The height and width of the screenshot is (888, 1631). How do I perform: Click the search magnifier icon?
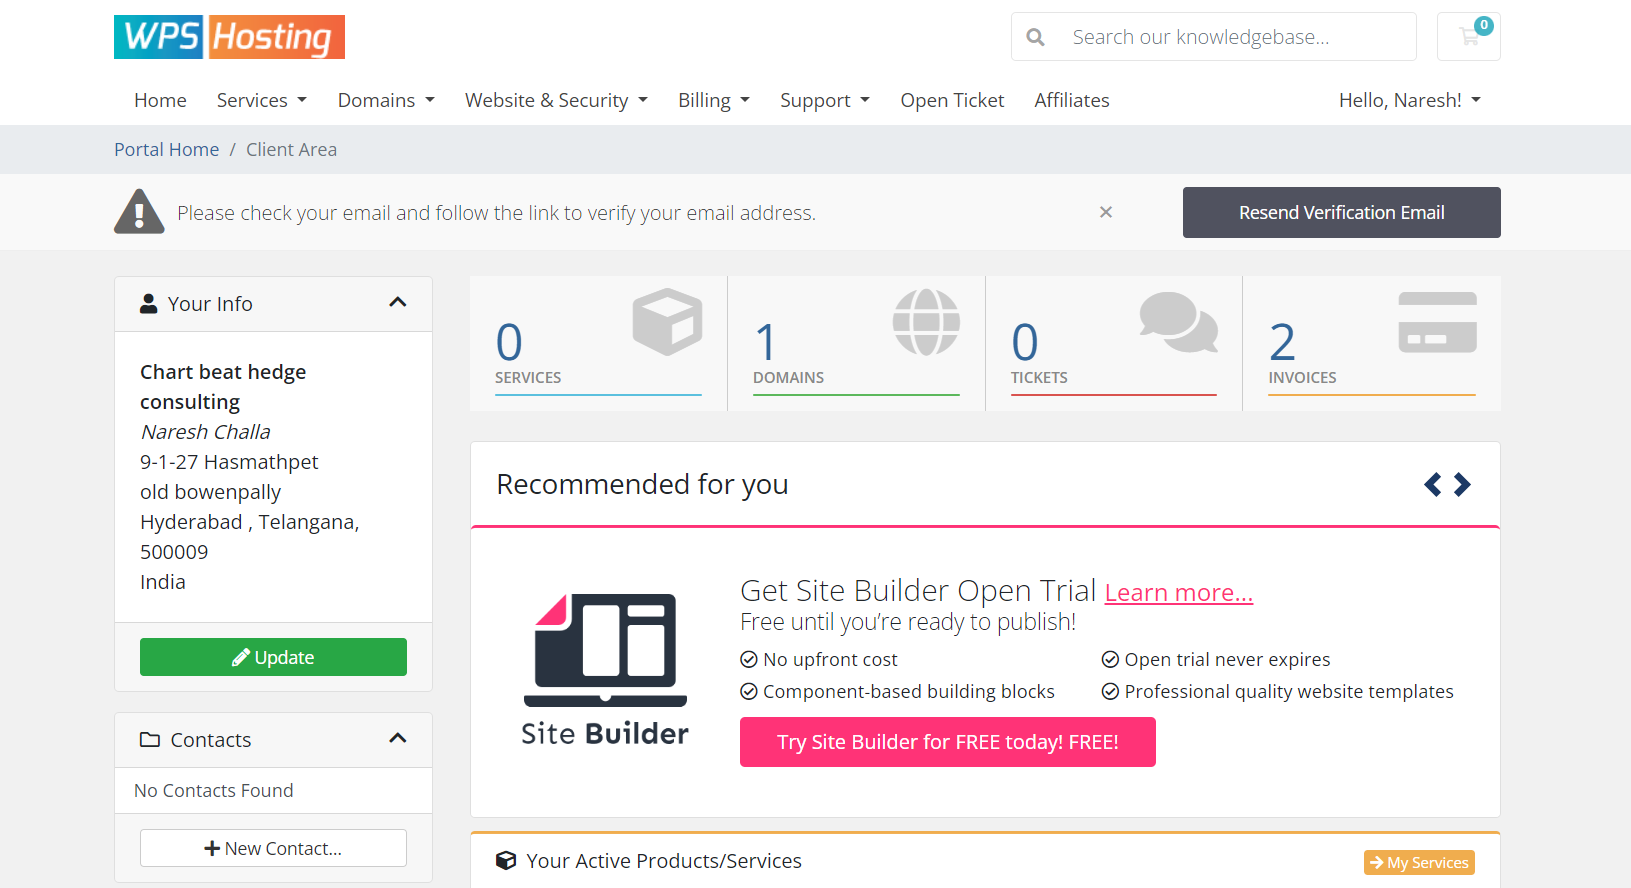coord(1036,37)
